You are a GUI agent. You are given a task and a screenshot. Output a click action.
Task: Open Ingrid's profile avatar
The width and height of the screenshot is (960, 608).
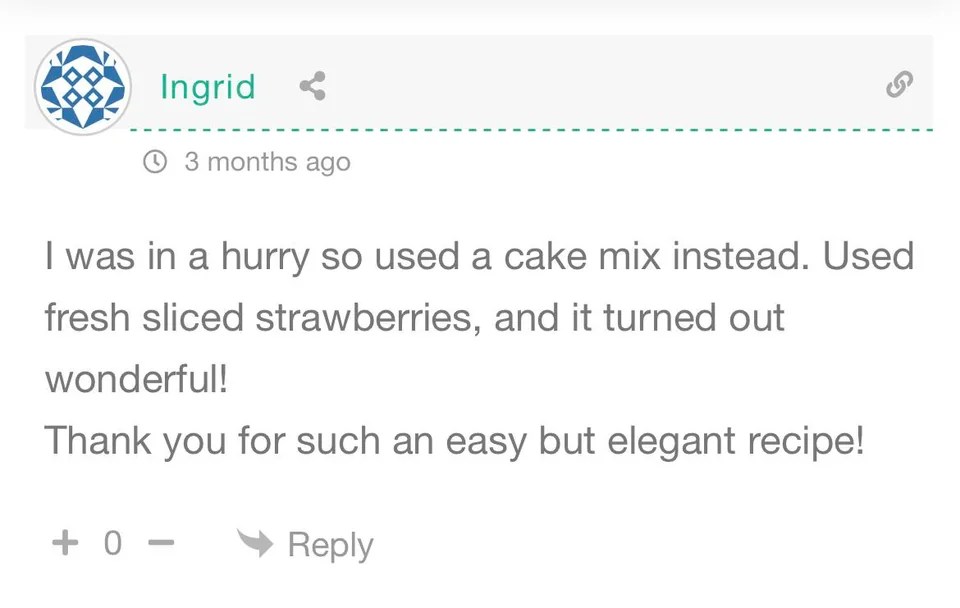pyautogui.click(x=81, y=87)
